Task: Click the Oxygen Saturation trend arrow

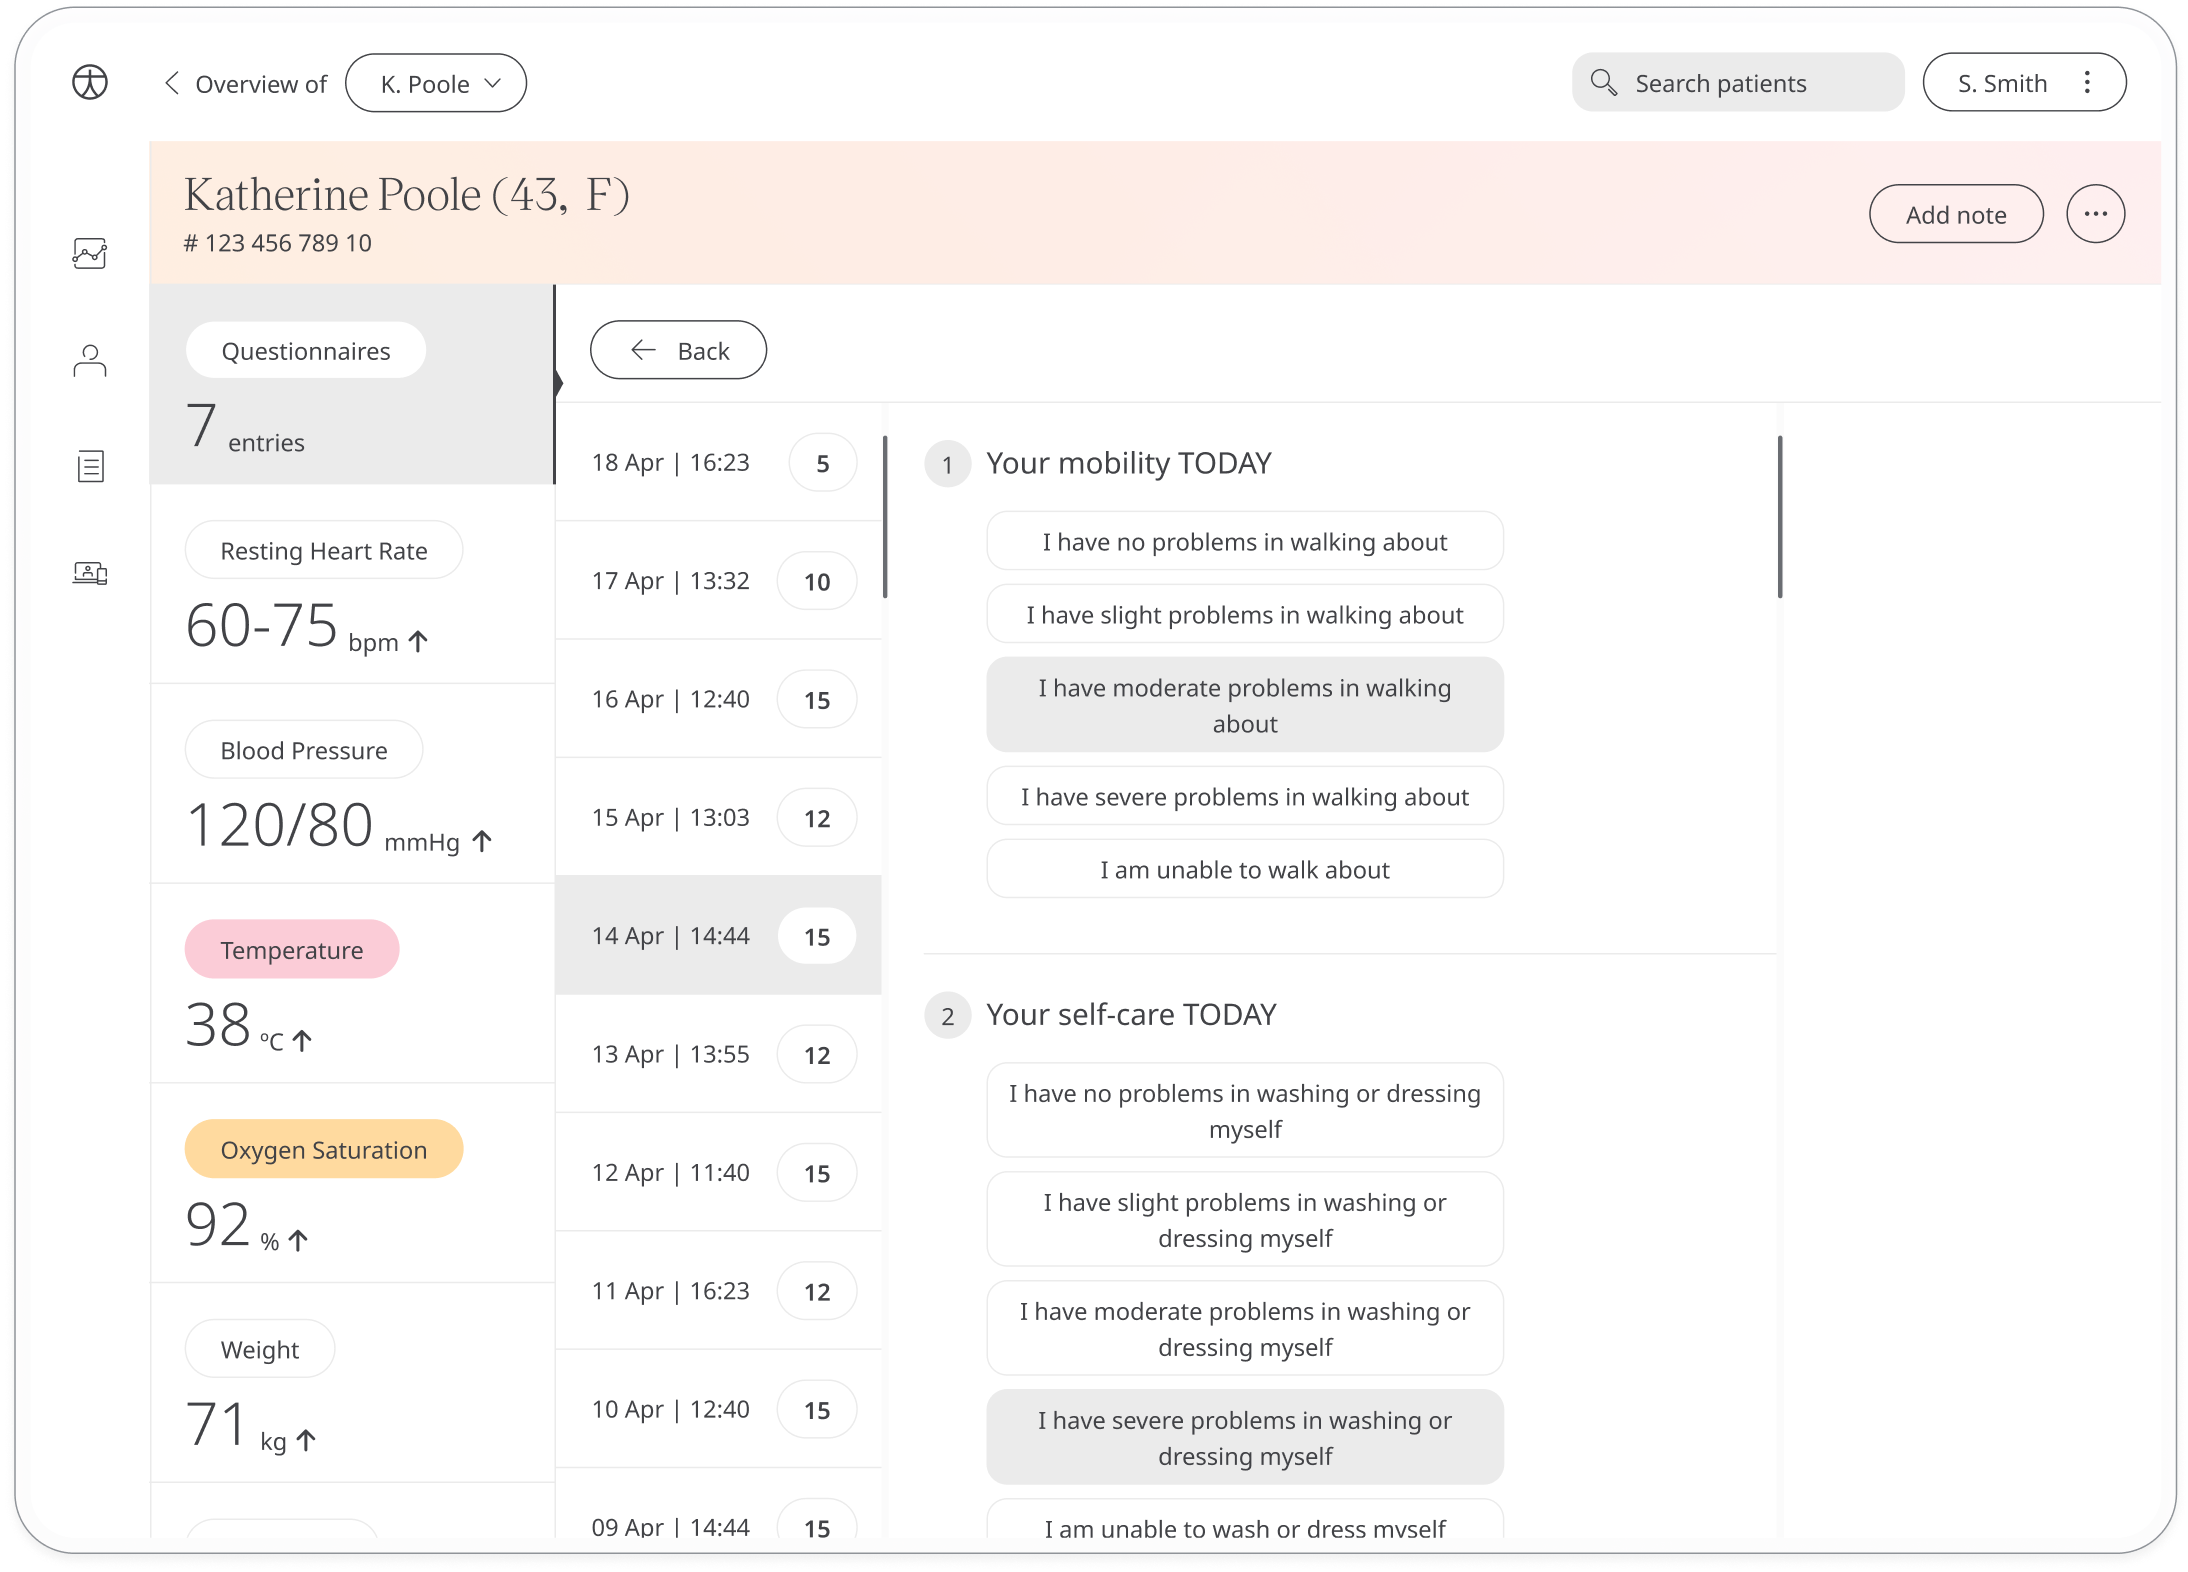Action: coord(298,1240)
